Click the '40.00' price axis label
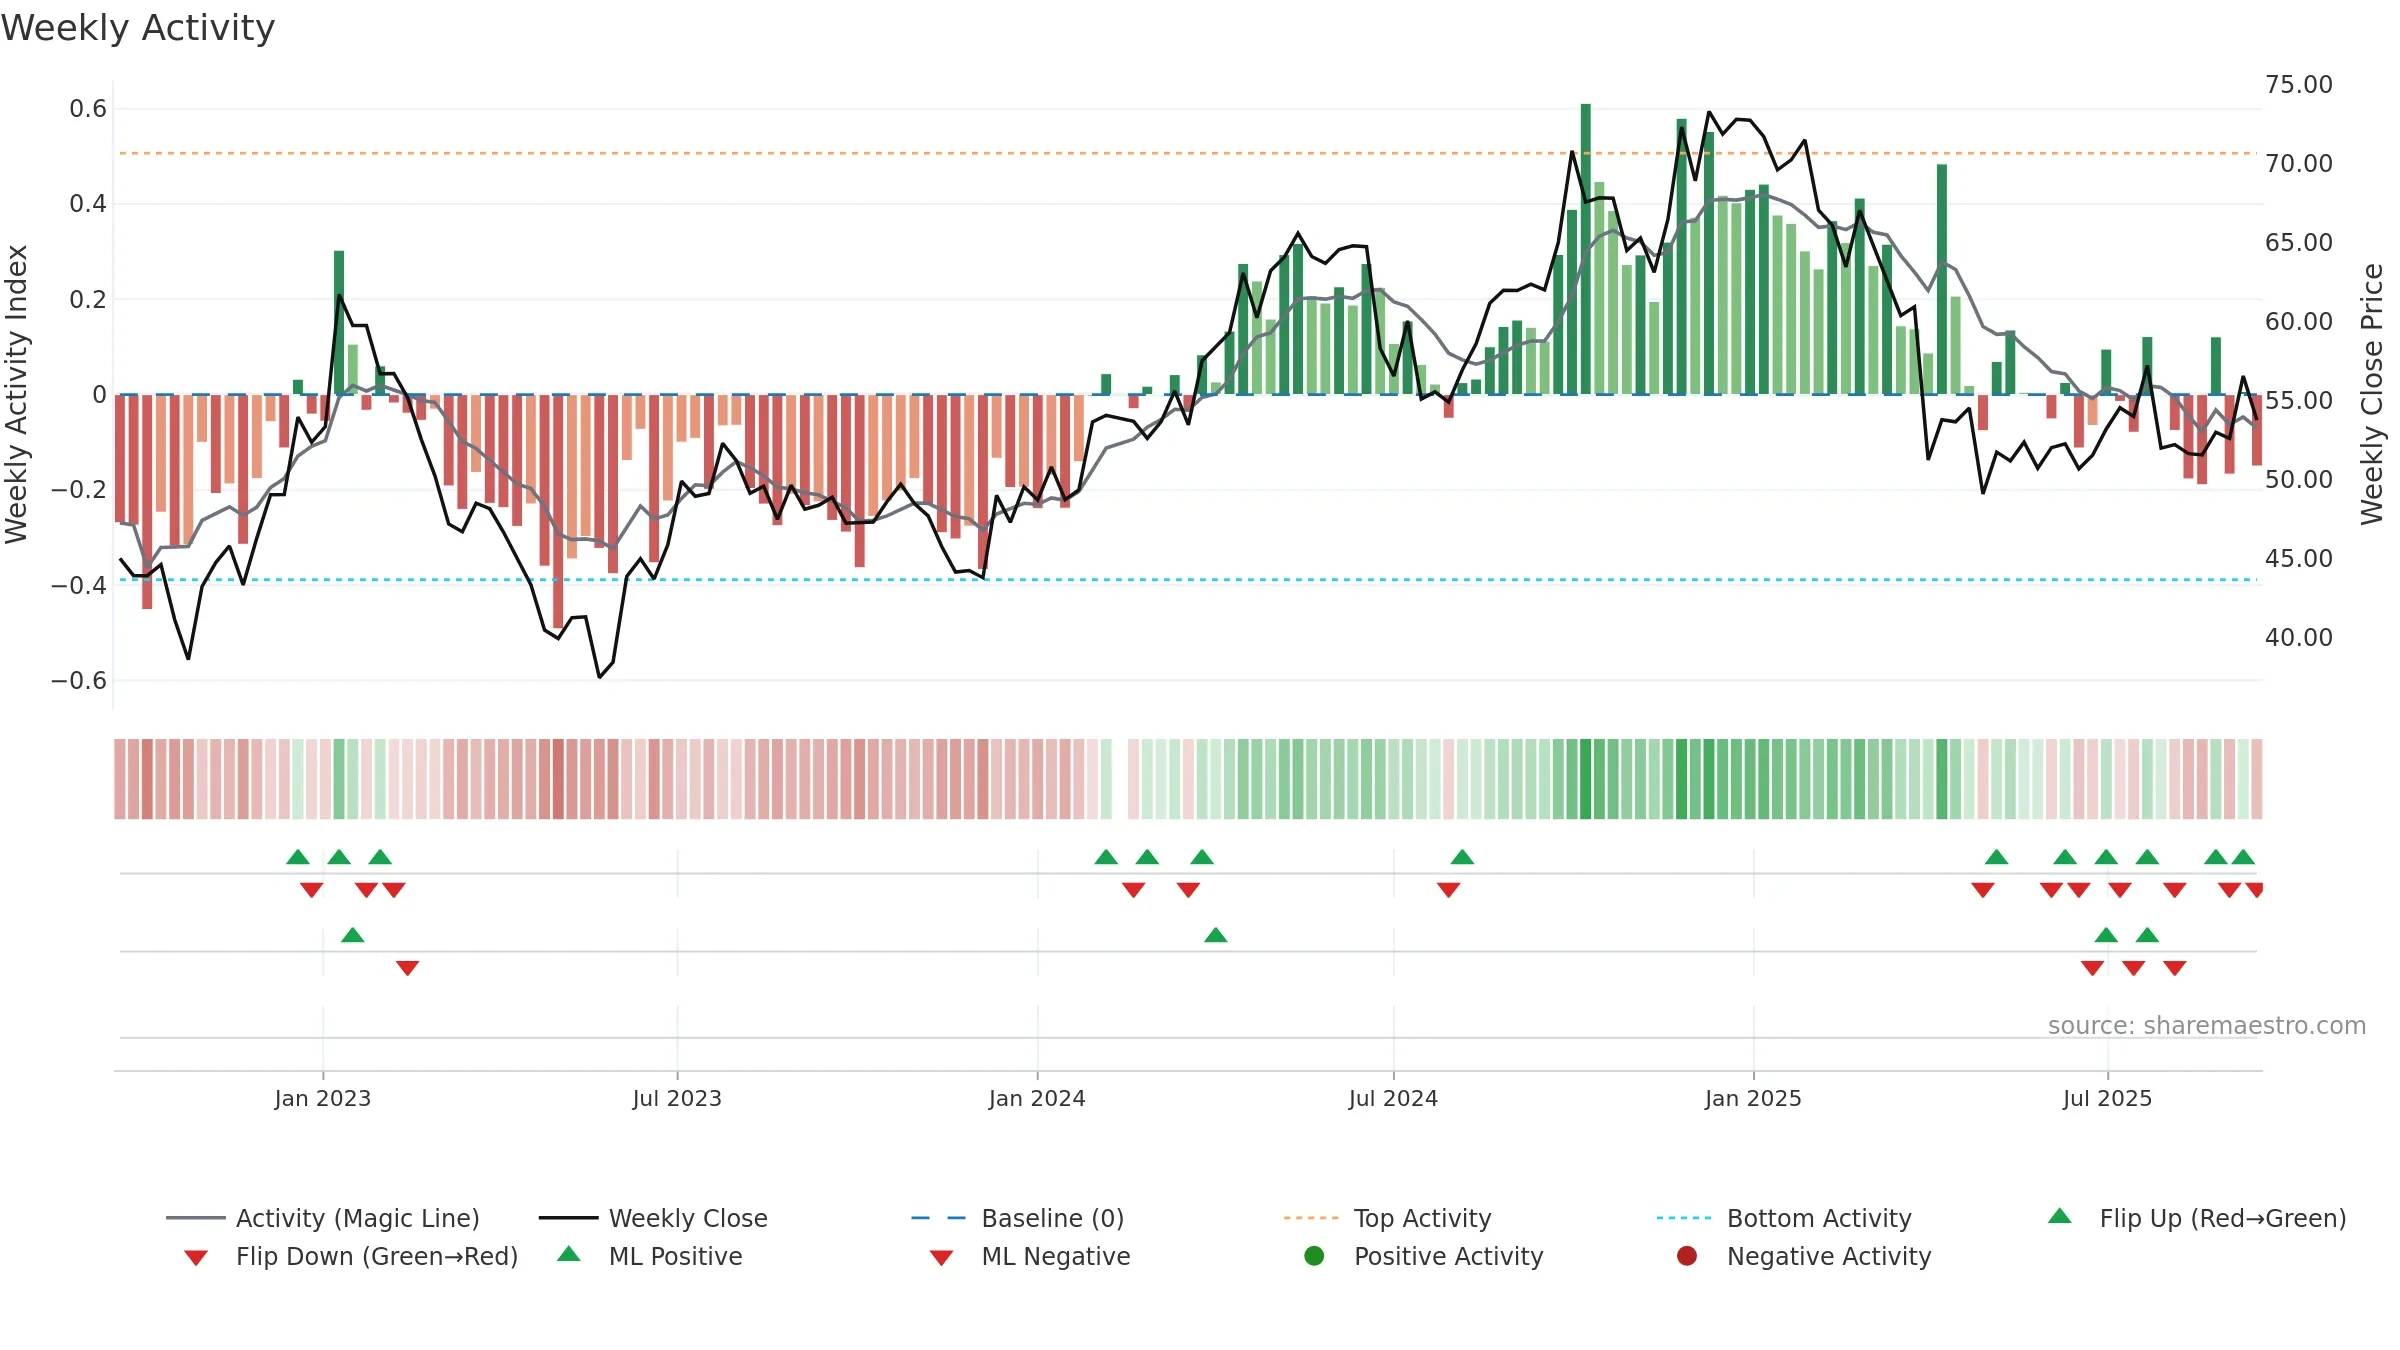 (2299, 637)
